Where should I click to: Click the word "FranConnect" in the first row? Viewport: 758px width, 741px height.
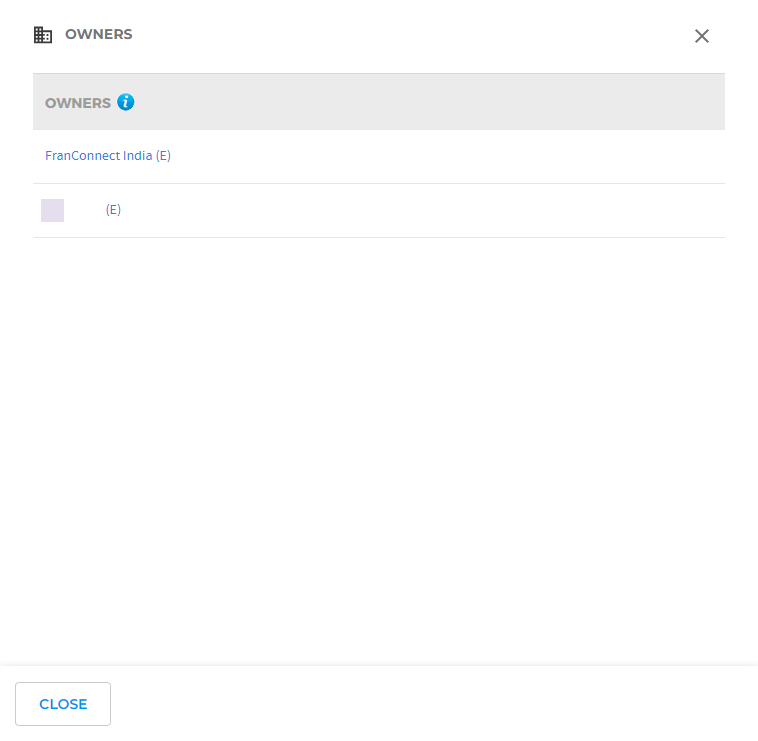point(82,156)
